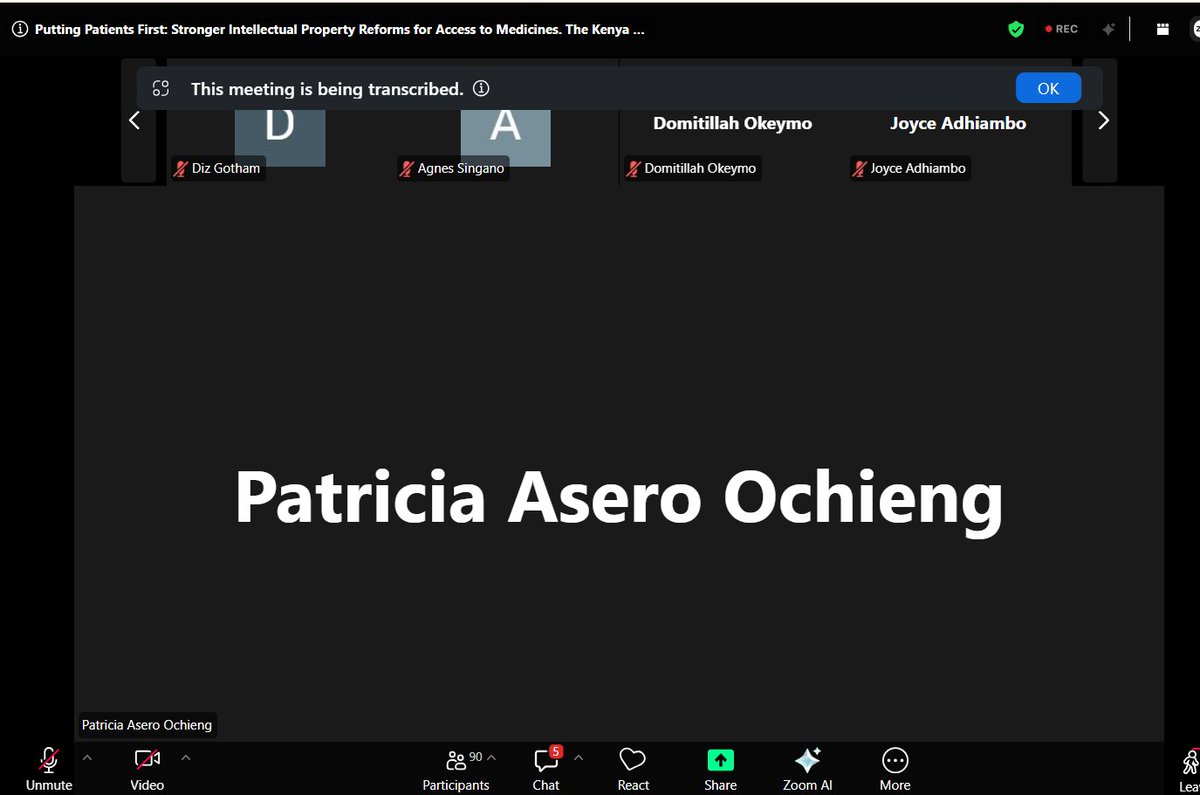Expand the caret beside Chat
Screen dimensions: 1200x795
coord(578,758)
